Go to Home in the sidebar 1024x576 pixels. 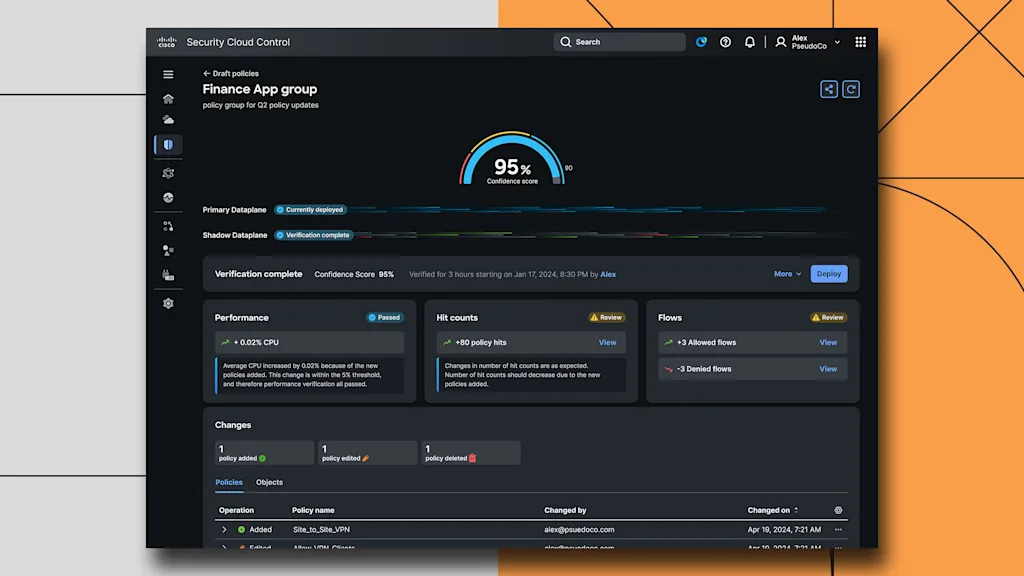168,98
